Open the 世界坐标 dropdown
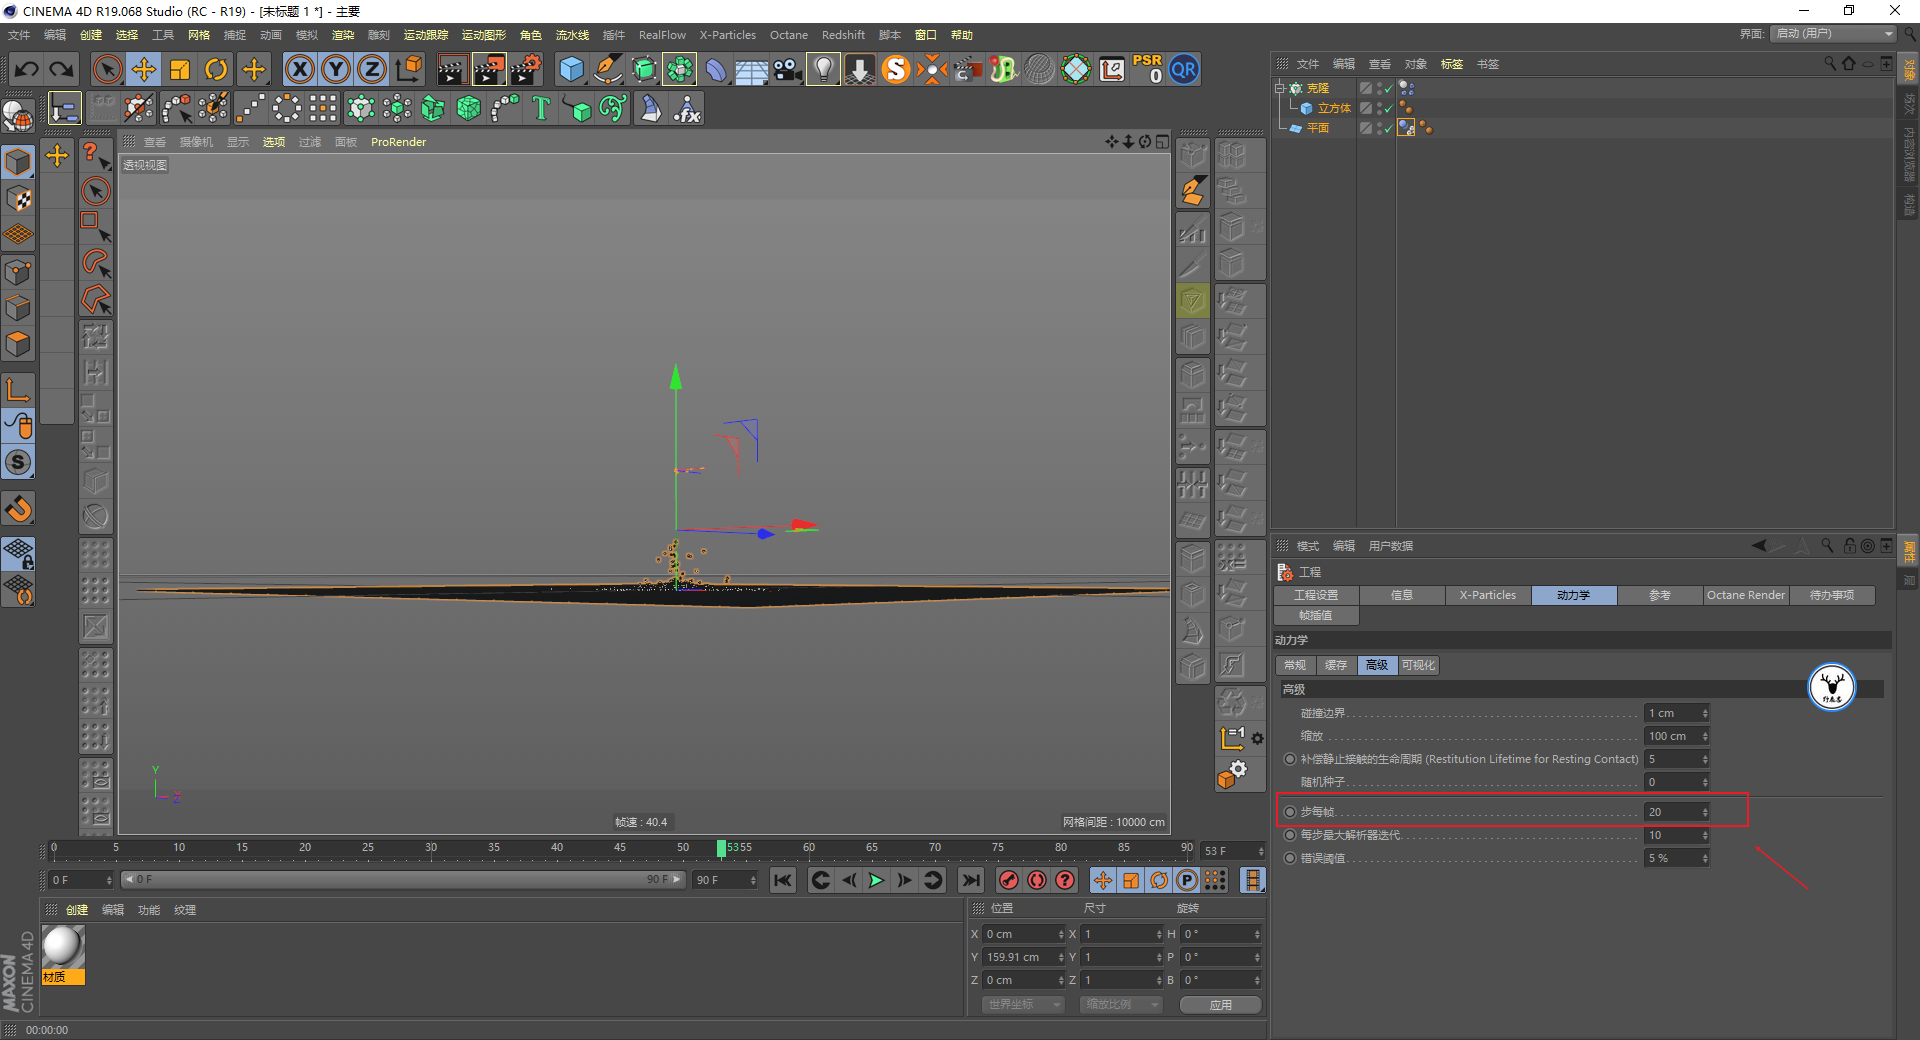The image size is (1920, 1040). click(1023, 1004)
